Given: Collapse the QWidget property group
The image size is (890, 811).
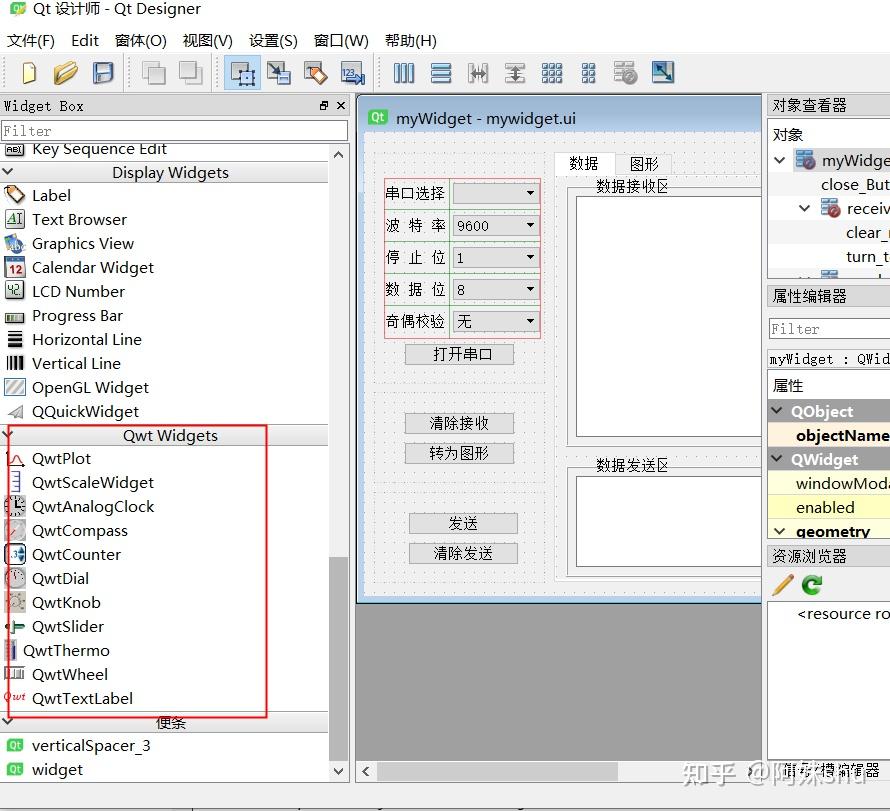Looking at the screenshot, I should (x=778, y=459).
